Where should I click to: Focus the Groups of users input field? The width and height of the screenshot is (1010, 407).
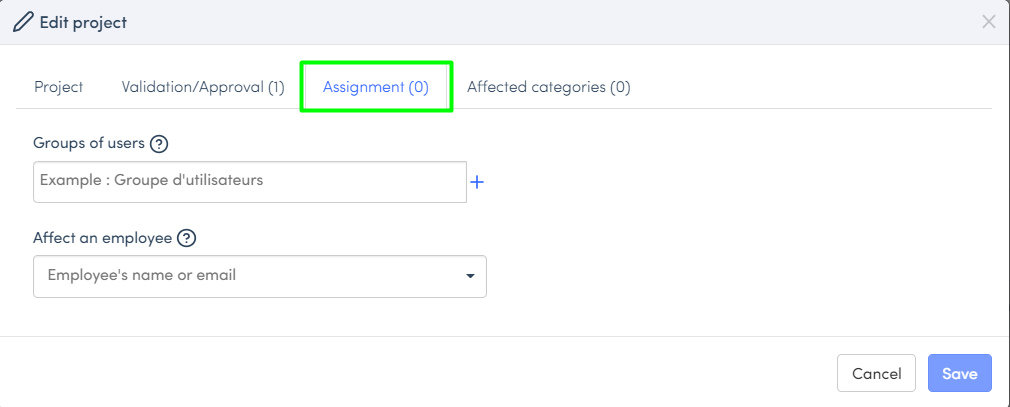pyautogui.click(x=249, y=182)
